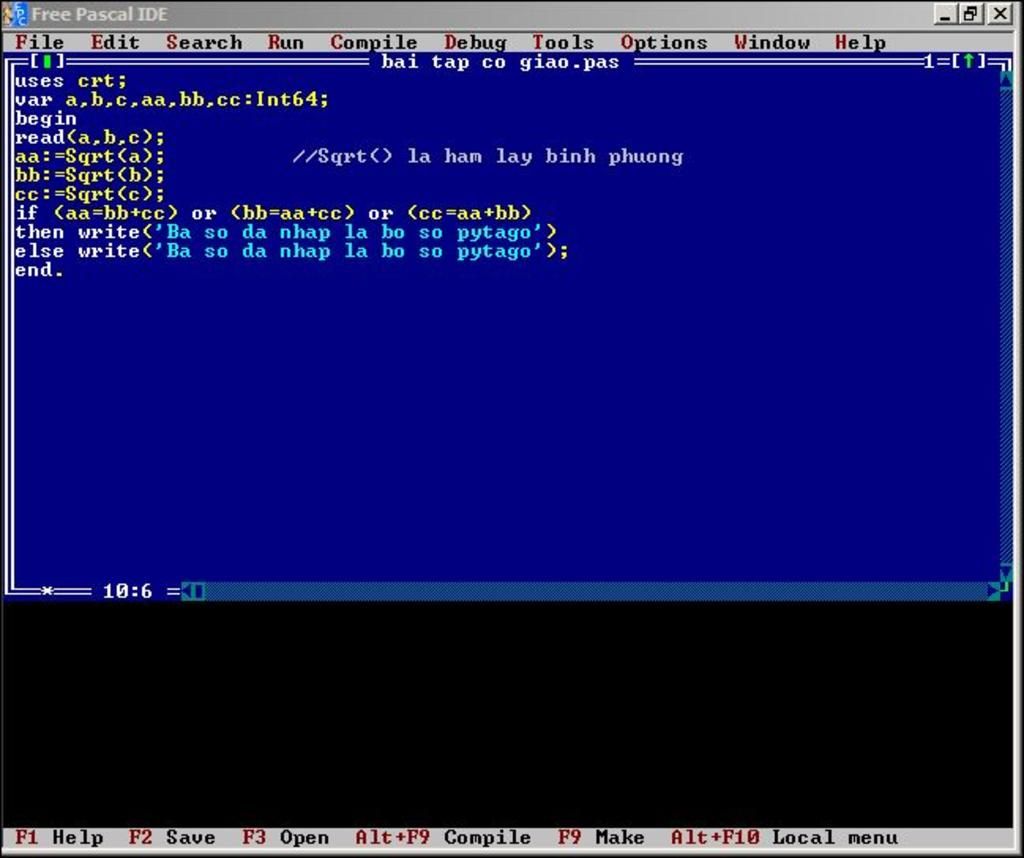Screen dimensions: 1024x858
Task: Click the horizontal scrollbar left arrow
Action: tap(186, 592)
